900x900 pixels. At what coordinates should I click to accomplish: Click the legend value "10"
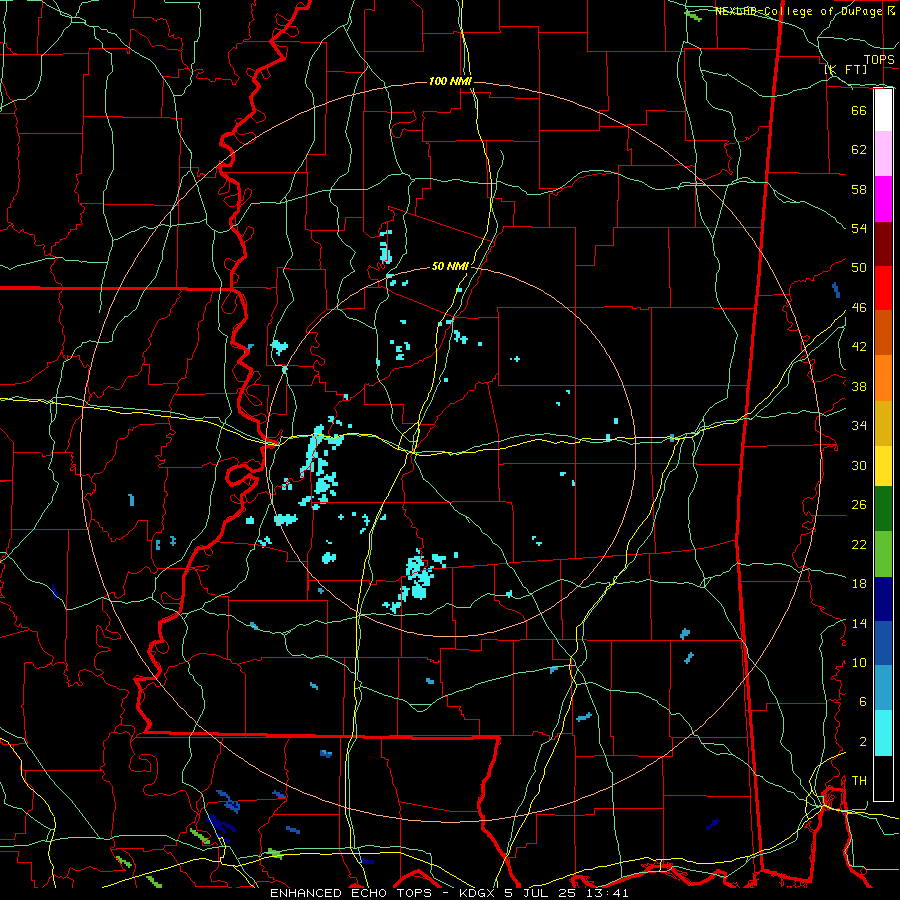click(x=859, y=662)
